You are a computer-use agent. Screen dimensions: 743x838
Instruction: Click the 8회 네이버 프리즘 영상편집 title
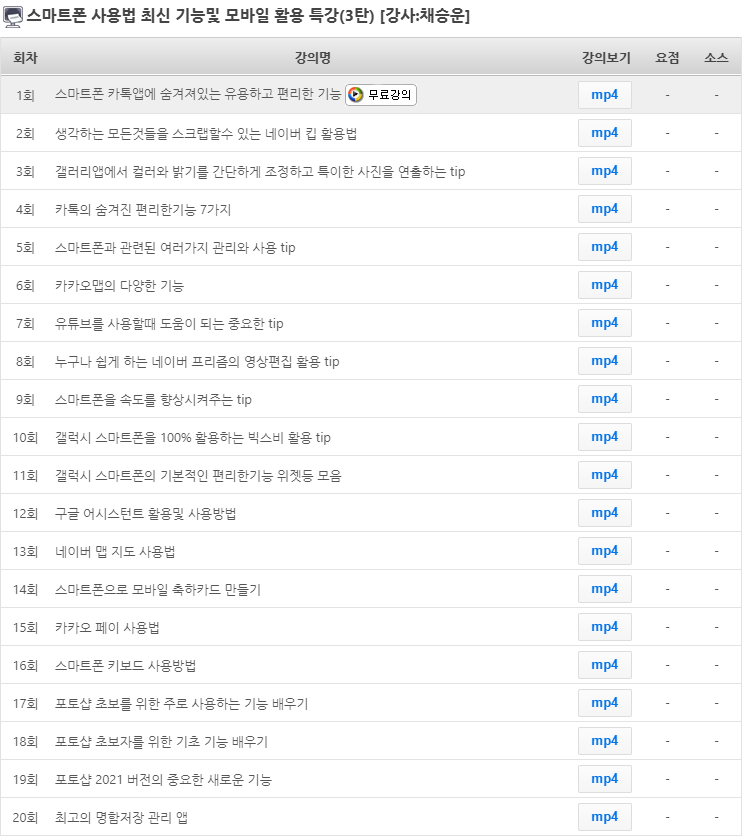coord(197,361)
